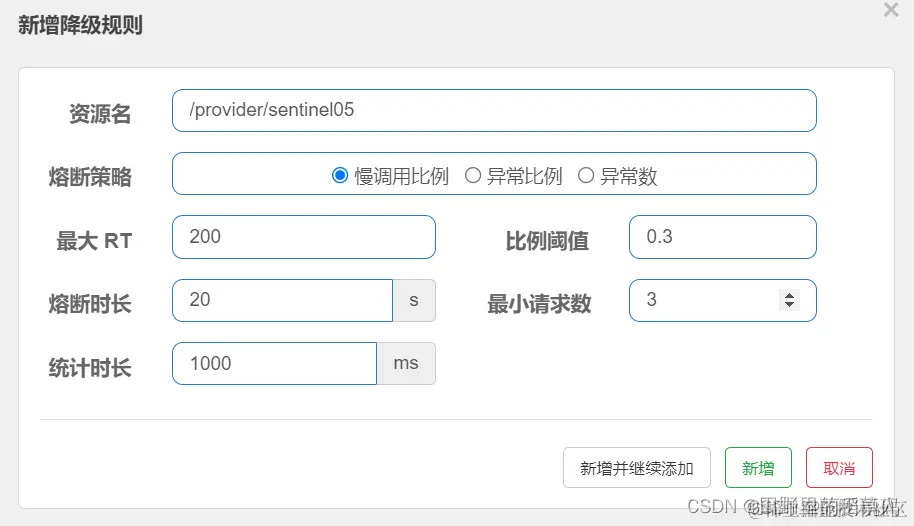Select the 慢调用比例 radio option
This screenshot has height=526, width=914.
click(x=340, y=176)
